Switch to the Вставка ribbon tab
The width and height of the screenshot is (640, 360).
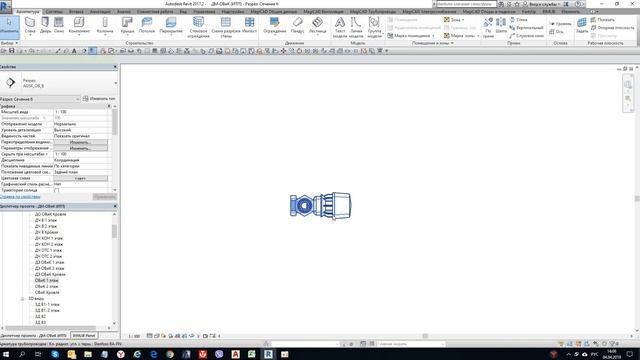(76, 12)
